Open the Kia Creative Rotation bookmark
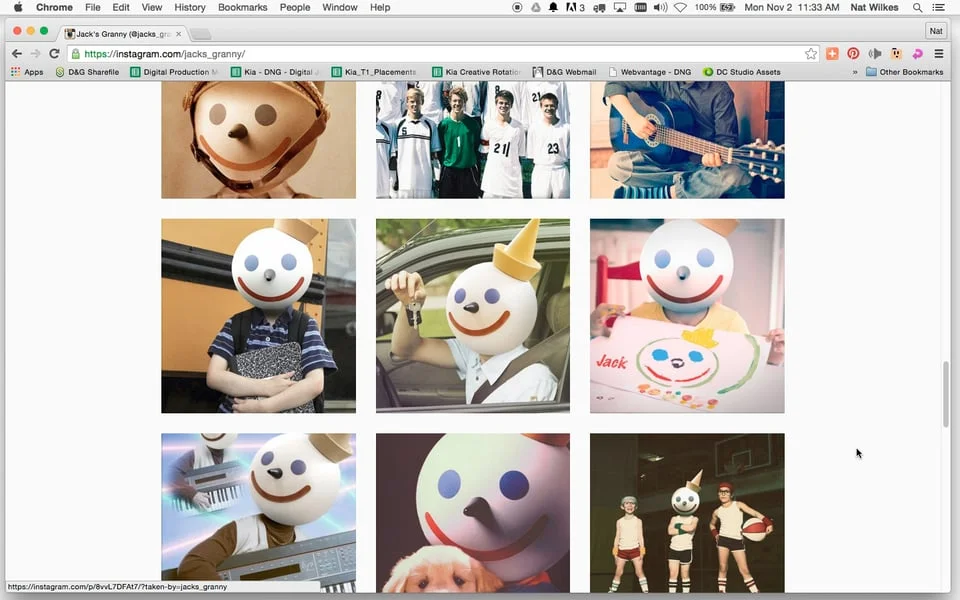This screenshot has height=600, width=960. coord(476,72)
